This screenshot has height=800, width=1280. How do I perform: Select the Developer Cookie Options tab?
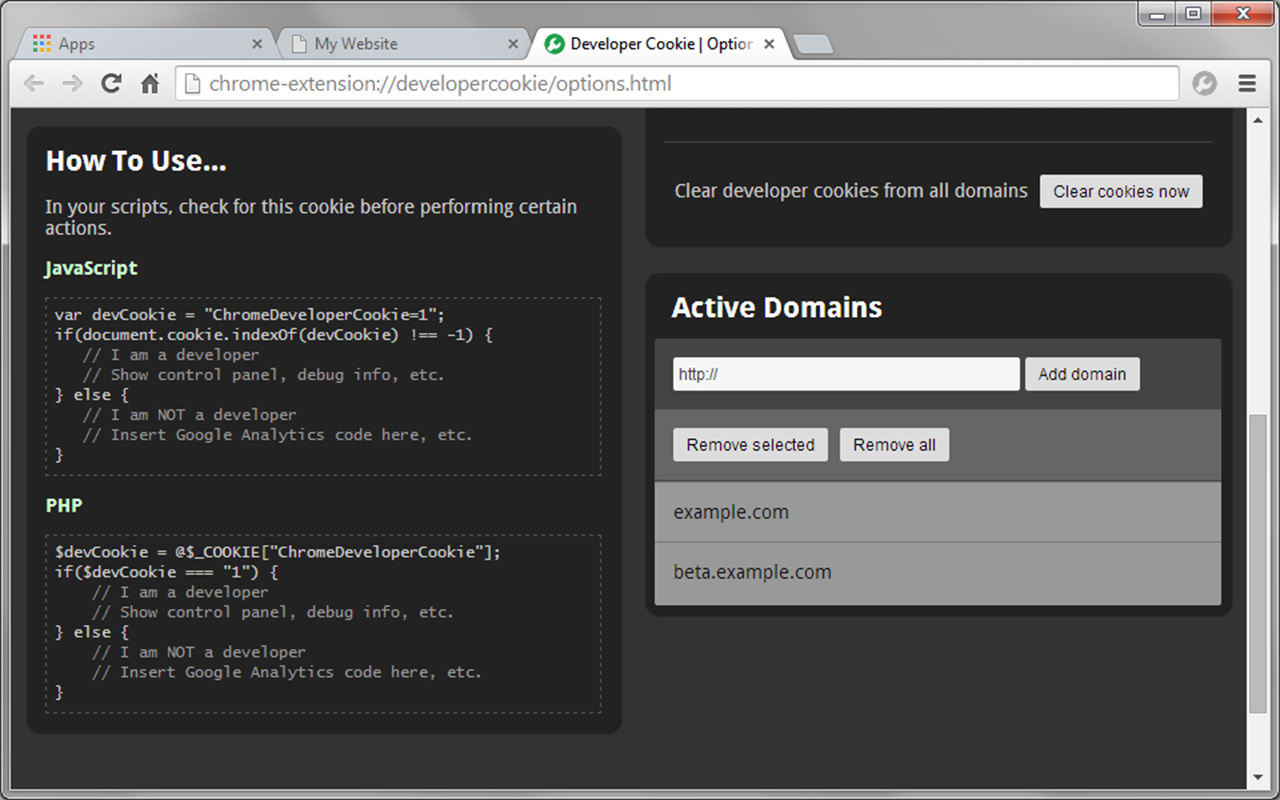(x=660, y=44)
